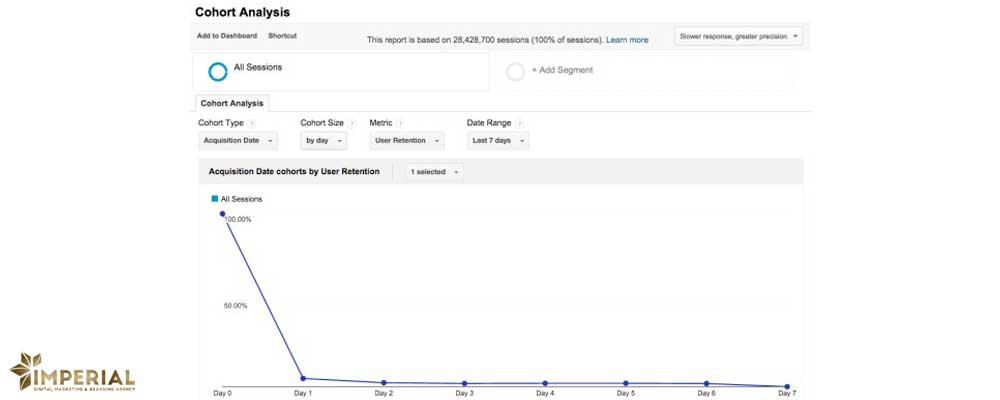Expand the Last 7 days date range
This screenshot has height=400, width=1000.
[x=497, y=141]
